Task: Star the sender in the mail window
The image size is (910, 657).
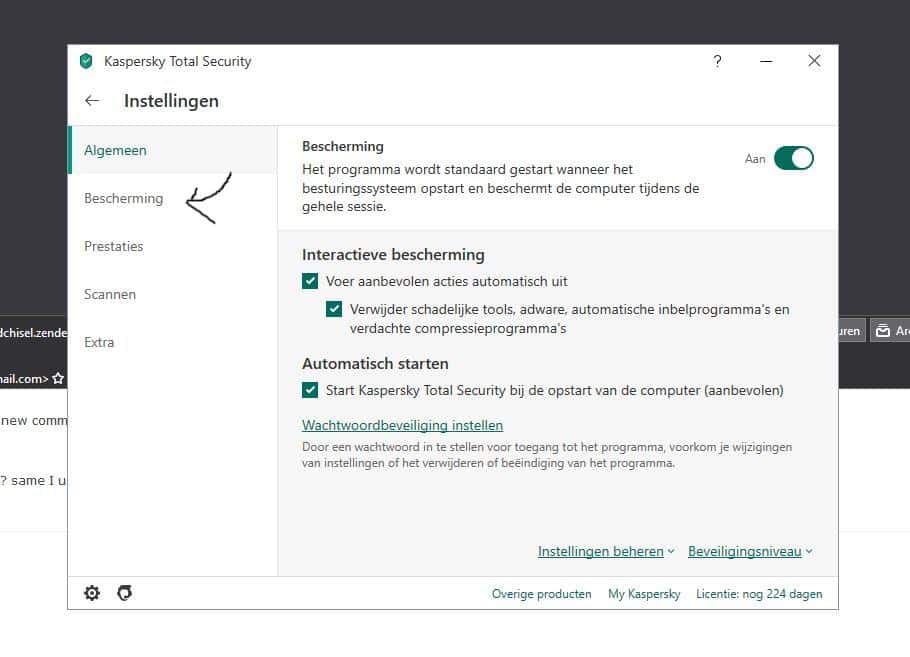Action: tap(58, 378)
